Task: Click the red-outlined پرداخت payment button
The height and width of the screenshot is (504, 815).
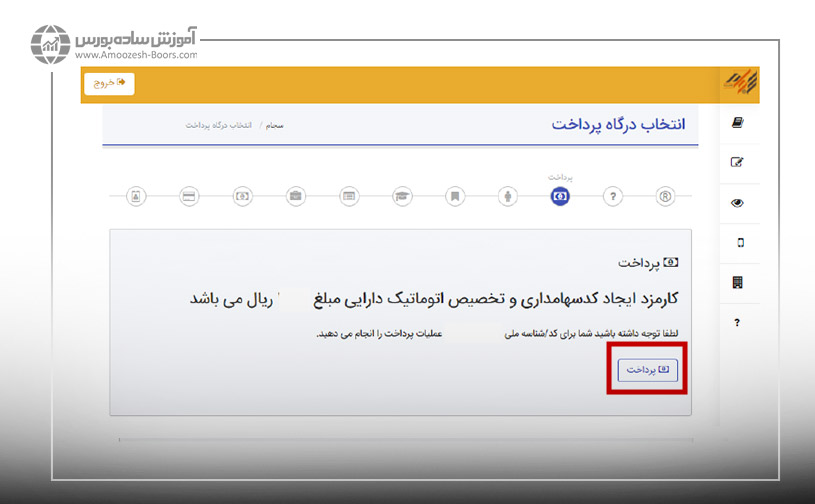Action: point(648,370)
